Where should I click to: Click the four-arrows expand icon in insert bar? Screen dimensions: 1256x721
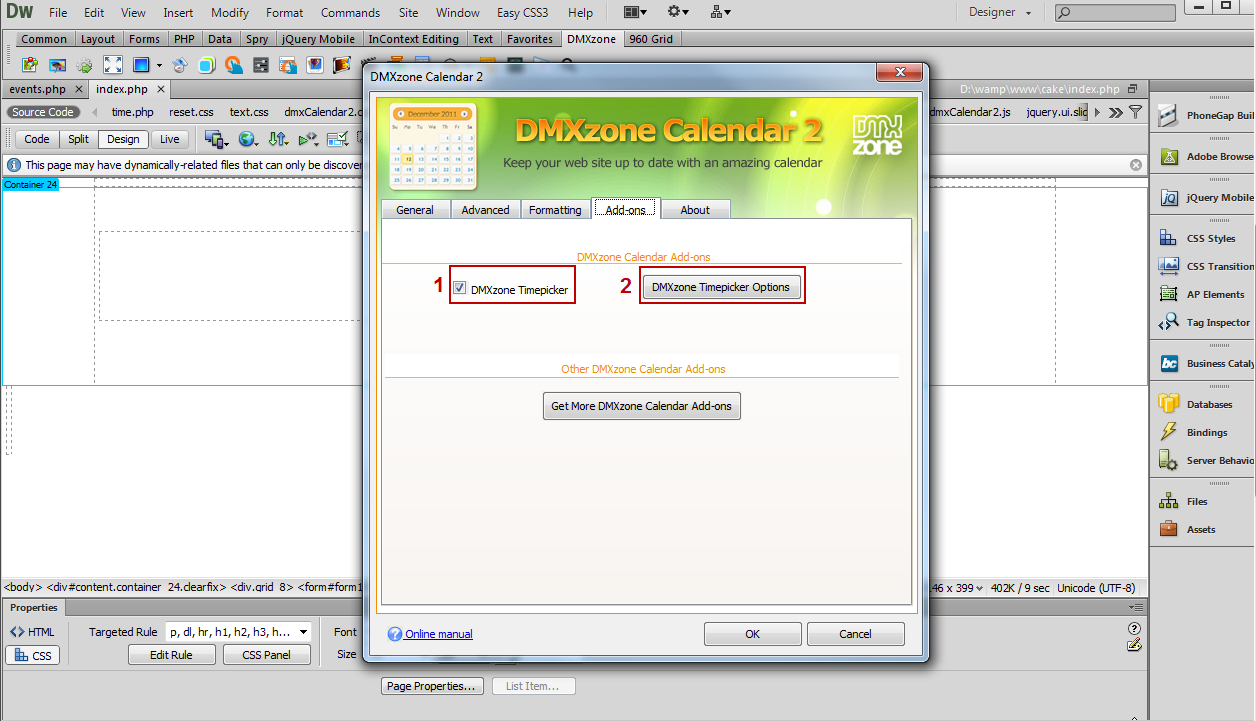[x=113, y=65]
